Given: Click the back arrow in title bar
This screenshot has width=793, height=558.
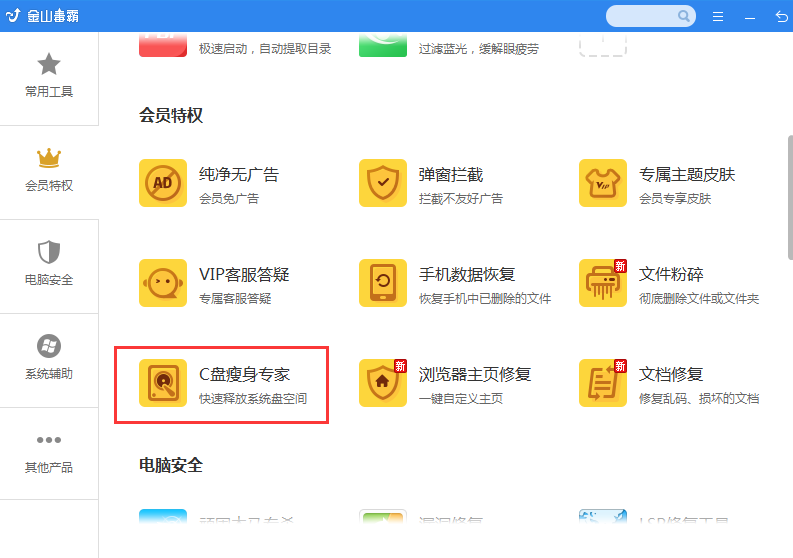Looking at the screenshot, I should coord(781,17).
